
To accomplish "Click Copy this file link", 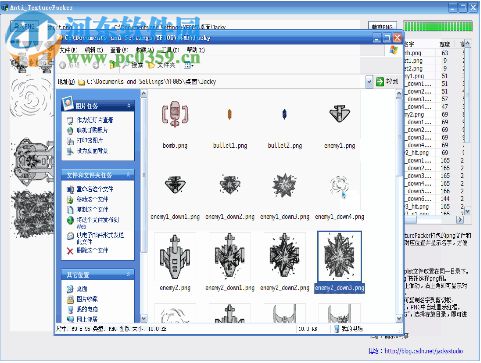I will click(x=87, y=210).
